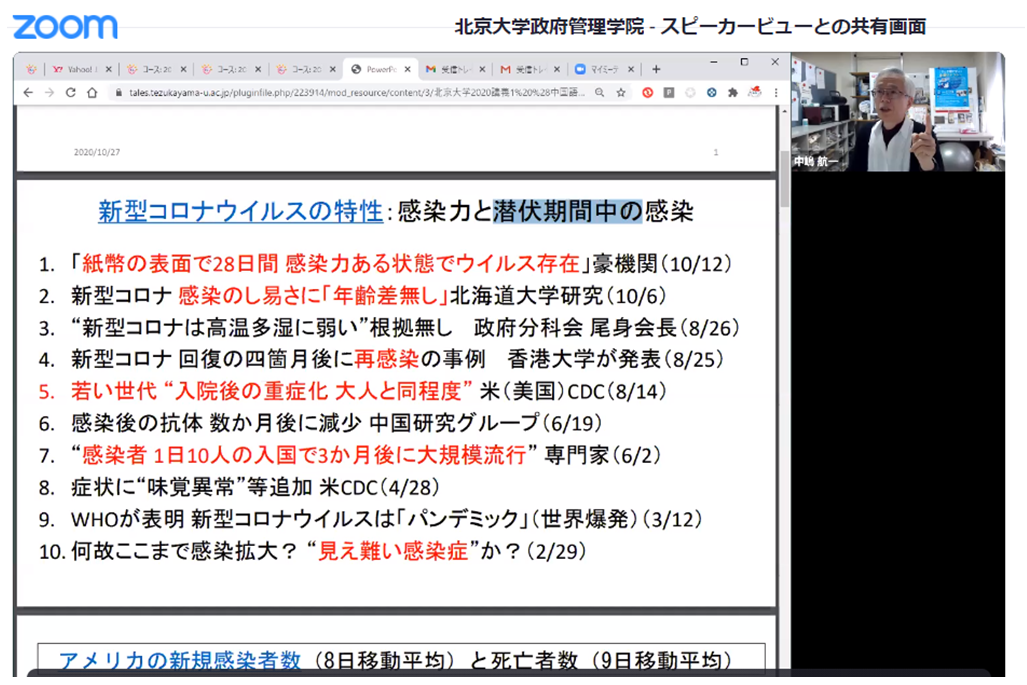Open a new tab with the plus button
This screenshot has width=1027, height=685.
coord(656,69)
